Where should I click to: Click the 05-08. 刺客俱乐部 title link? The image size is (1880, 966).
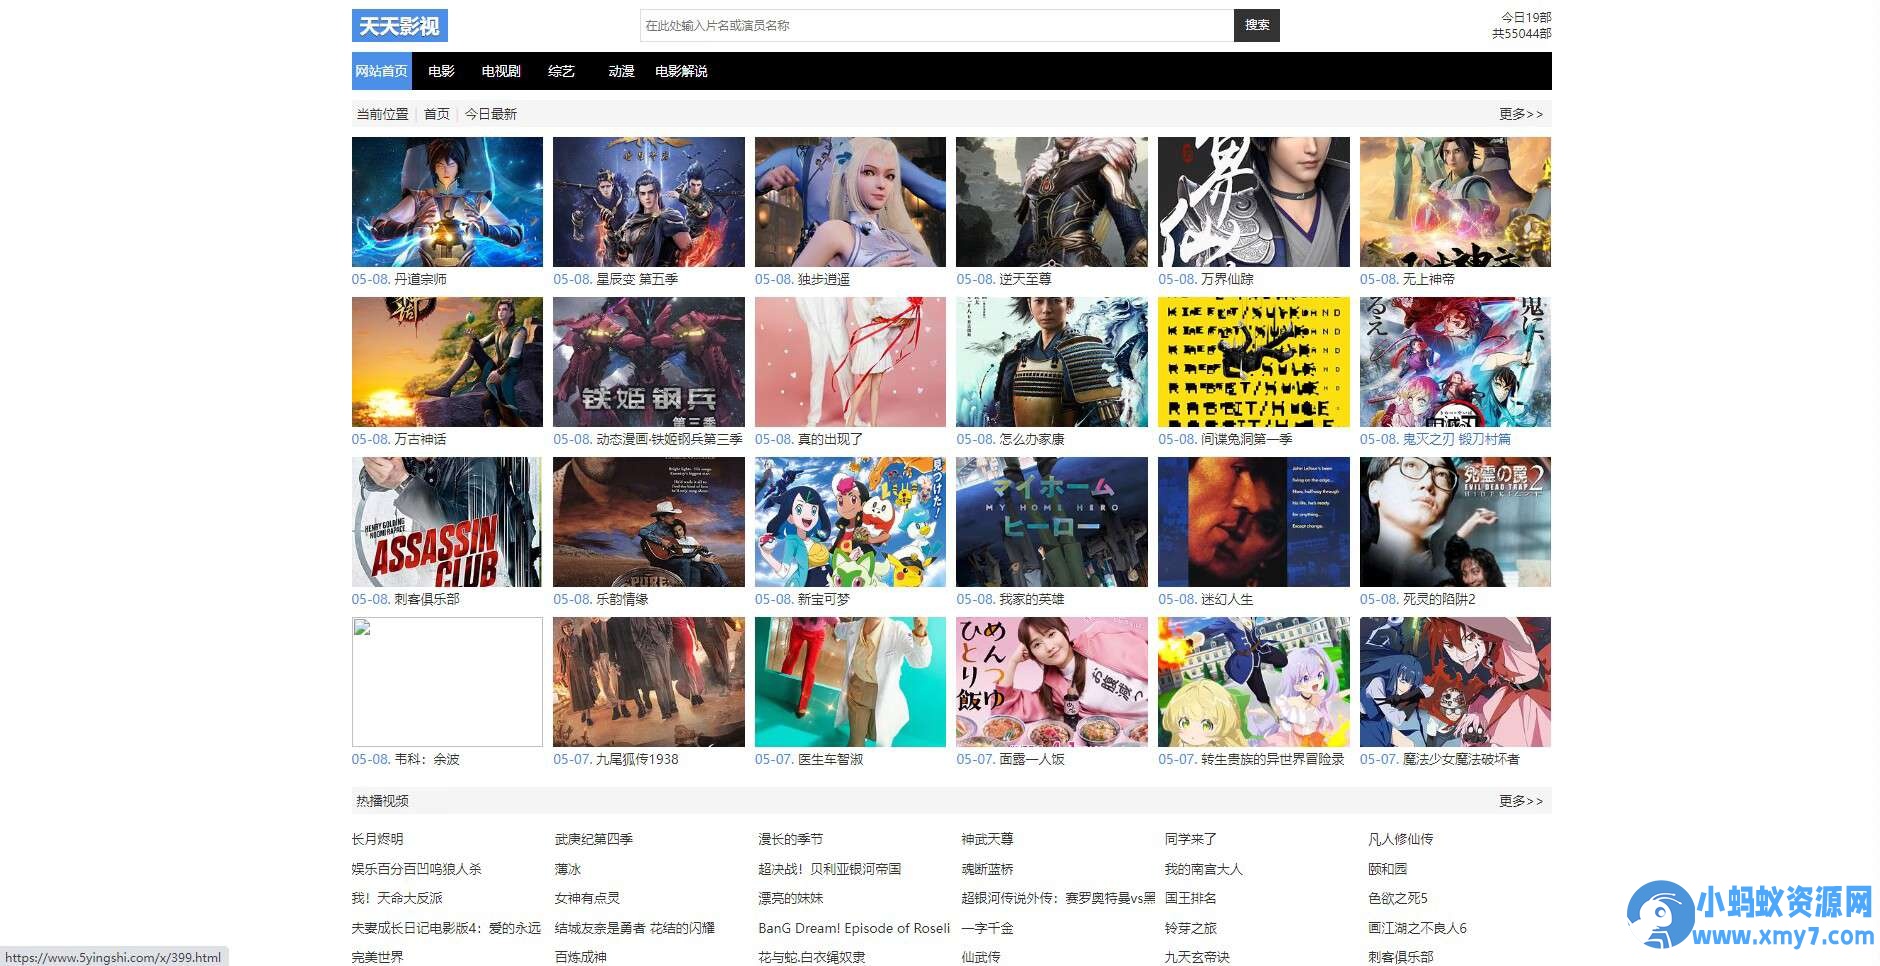(x=405, y=599)
